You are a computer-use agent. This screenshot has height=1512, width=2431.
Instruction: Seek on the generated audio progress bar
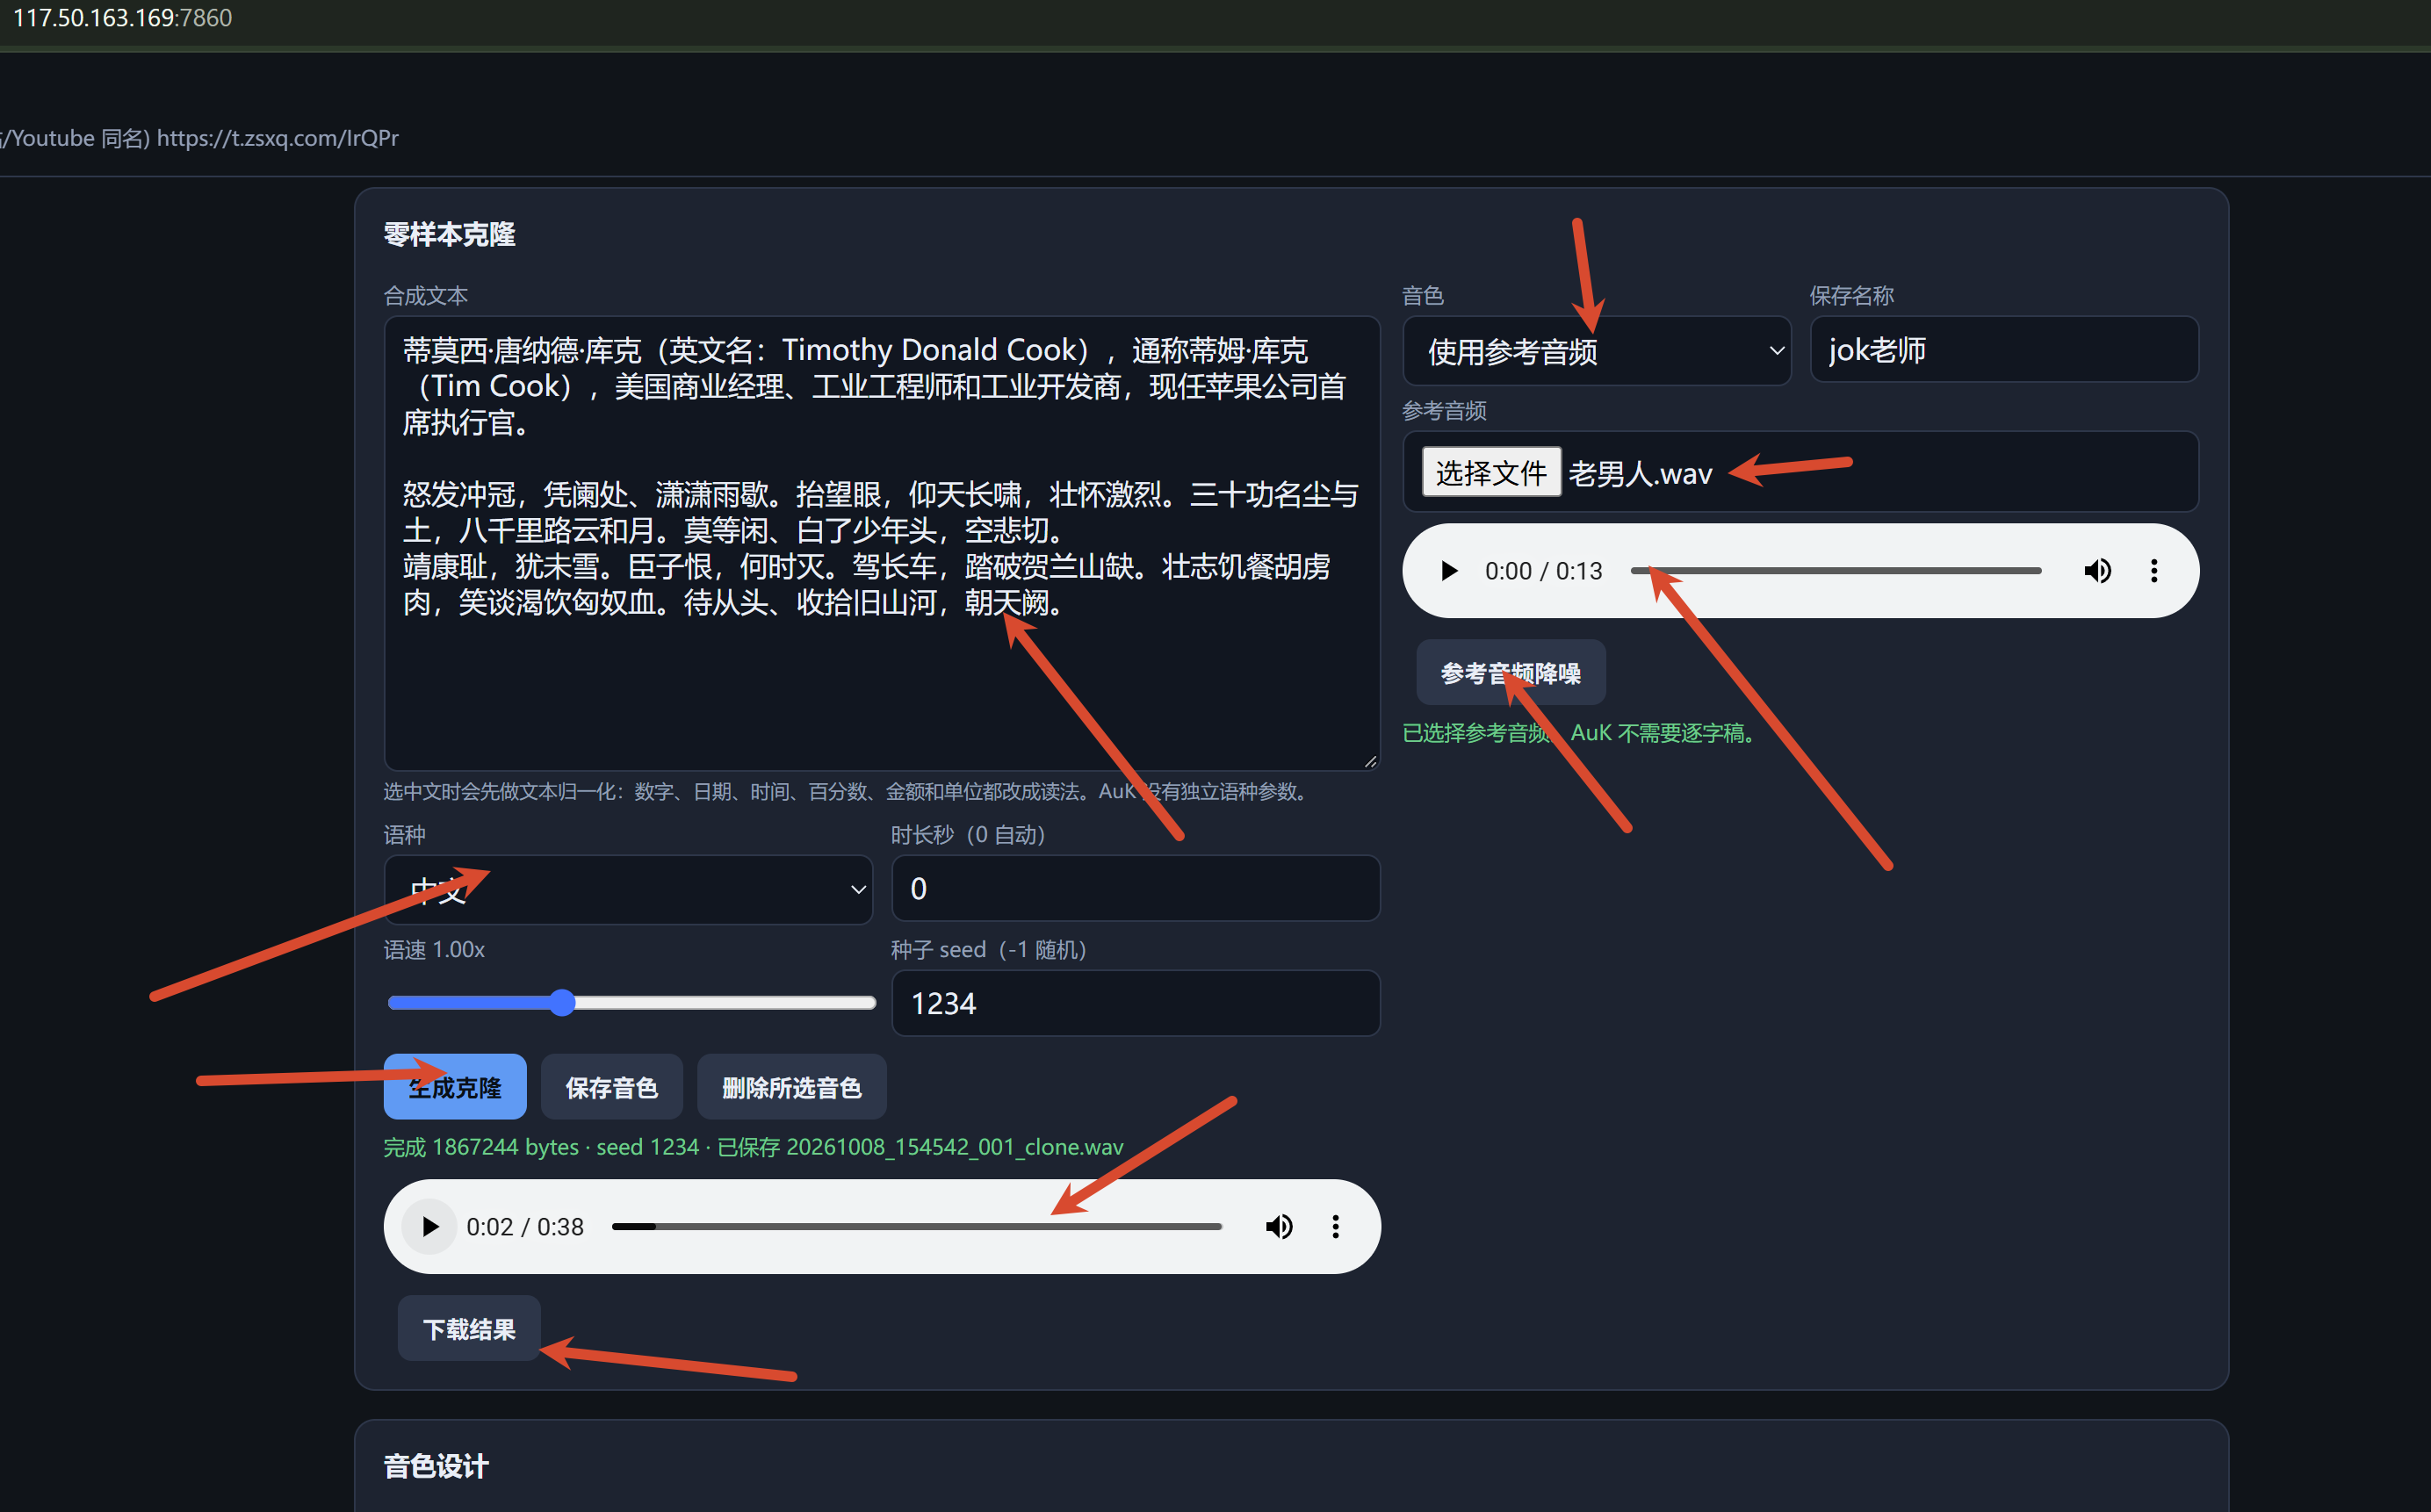click(x=916, y=1227)
